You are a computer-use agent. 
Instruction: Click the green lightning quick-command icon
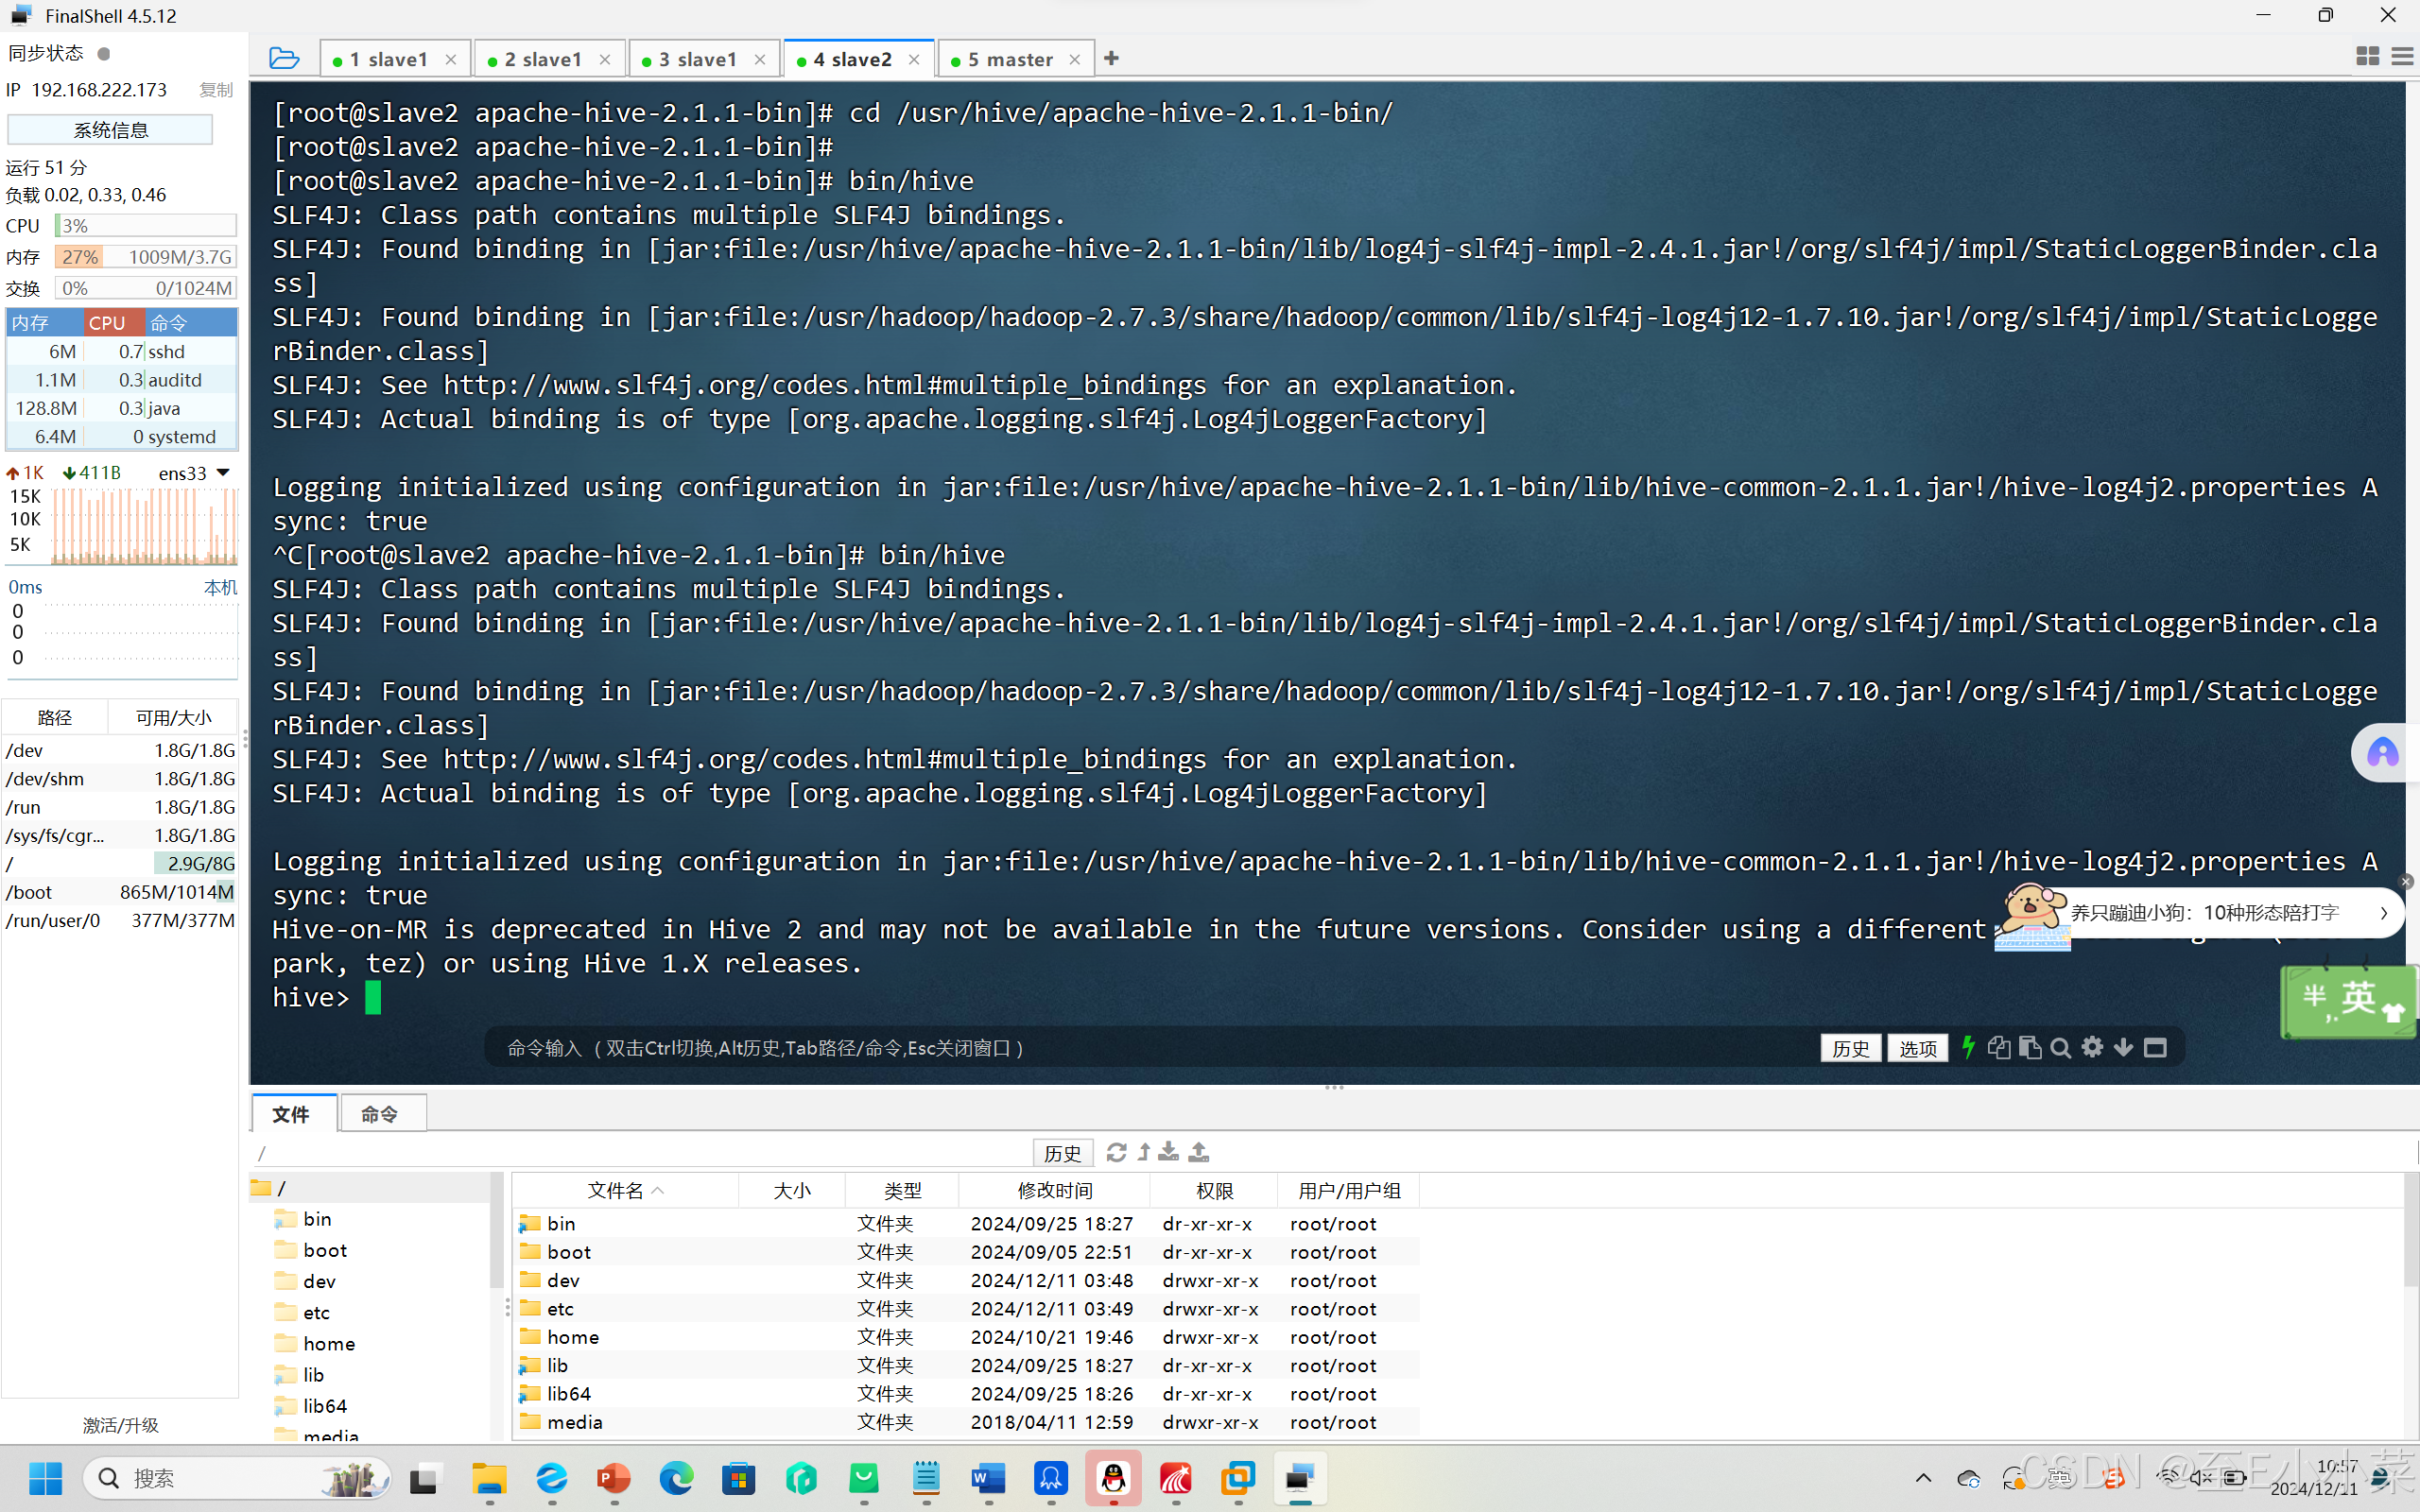click(x=1968, y=1047)
